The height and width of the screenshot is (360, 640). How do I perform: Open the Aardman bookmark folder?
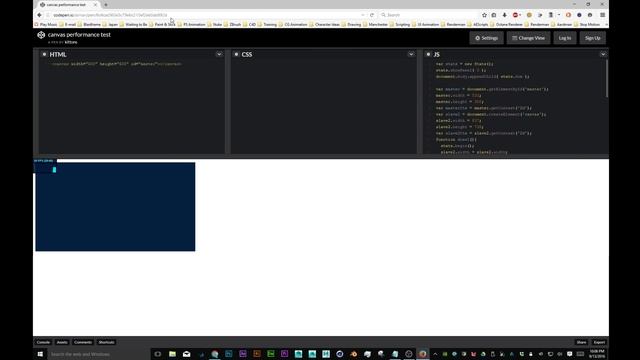pyautogui.click(x=562, y=24)
